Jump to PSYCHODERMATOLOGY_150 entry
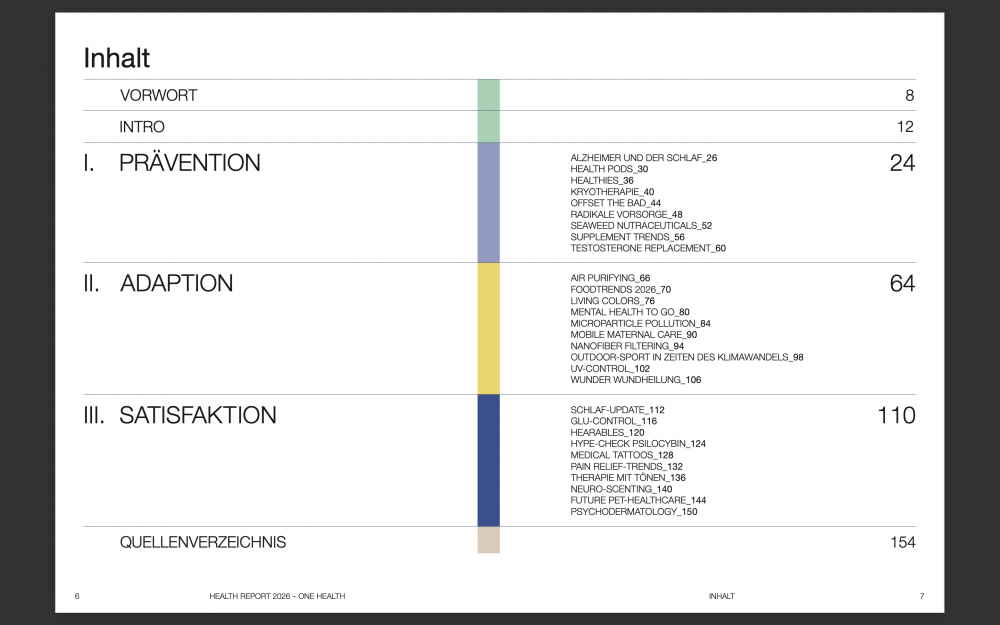1000x625 pixels. [x=633, y=512]
